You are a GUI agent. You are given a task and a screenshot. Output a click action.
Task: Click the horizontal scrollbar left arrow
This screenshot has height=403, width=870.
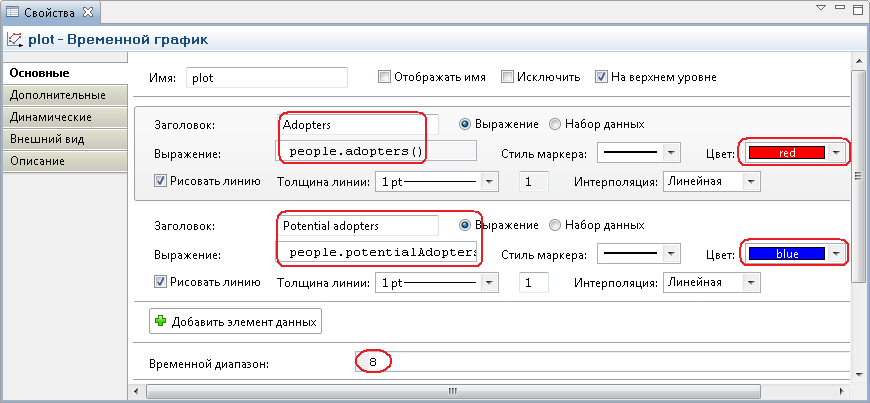[135, 391]
